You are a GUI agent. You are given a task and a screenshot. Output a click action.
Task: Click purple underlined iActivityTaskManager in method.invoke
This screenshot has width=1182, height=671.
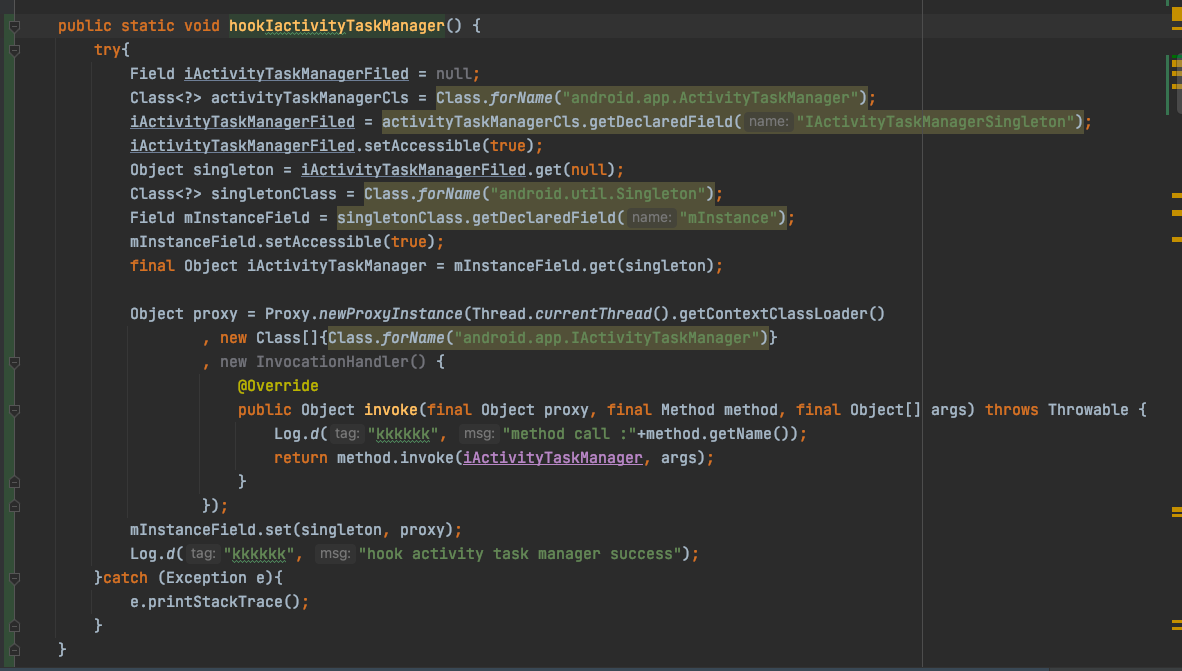pyautogui.click(x=553, y=458)
